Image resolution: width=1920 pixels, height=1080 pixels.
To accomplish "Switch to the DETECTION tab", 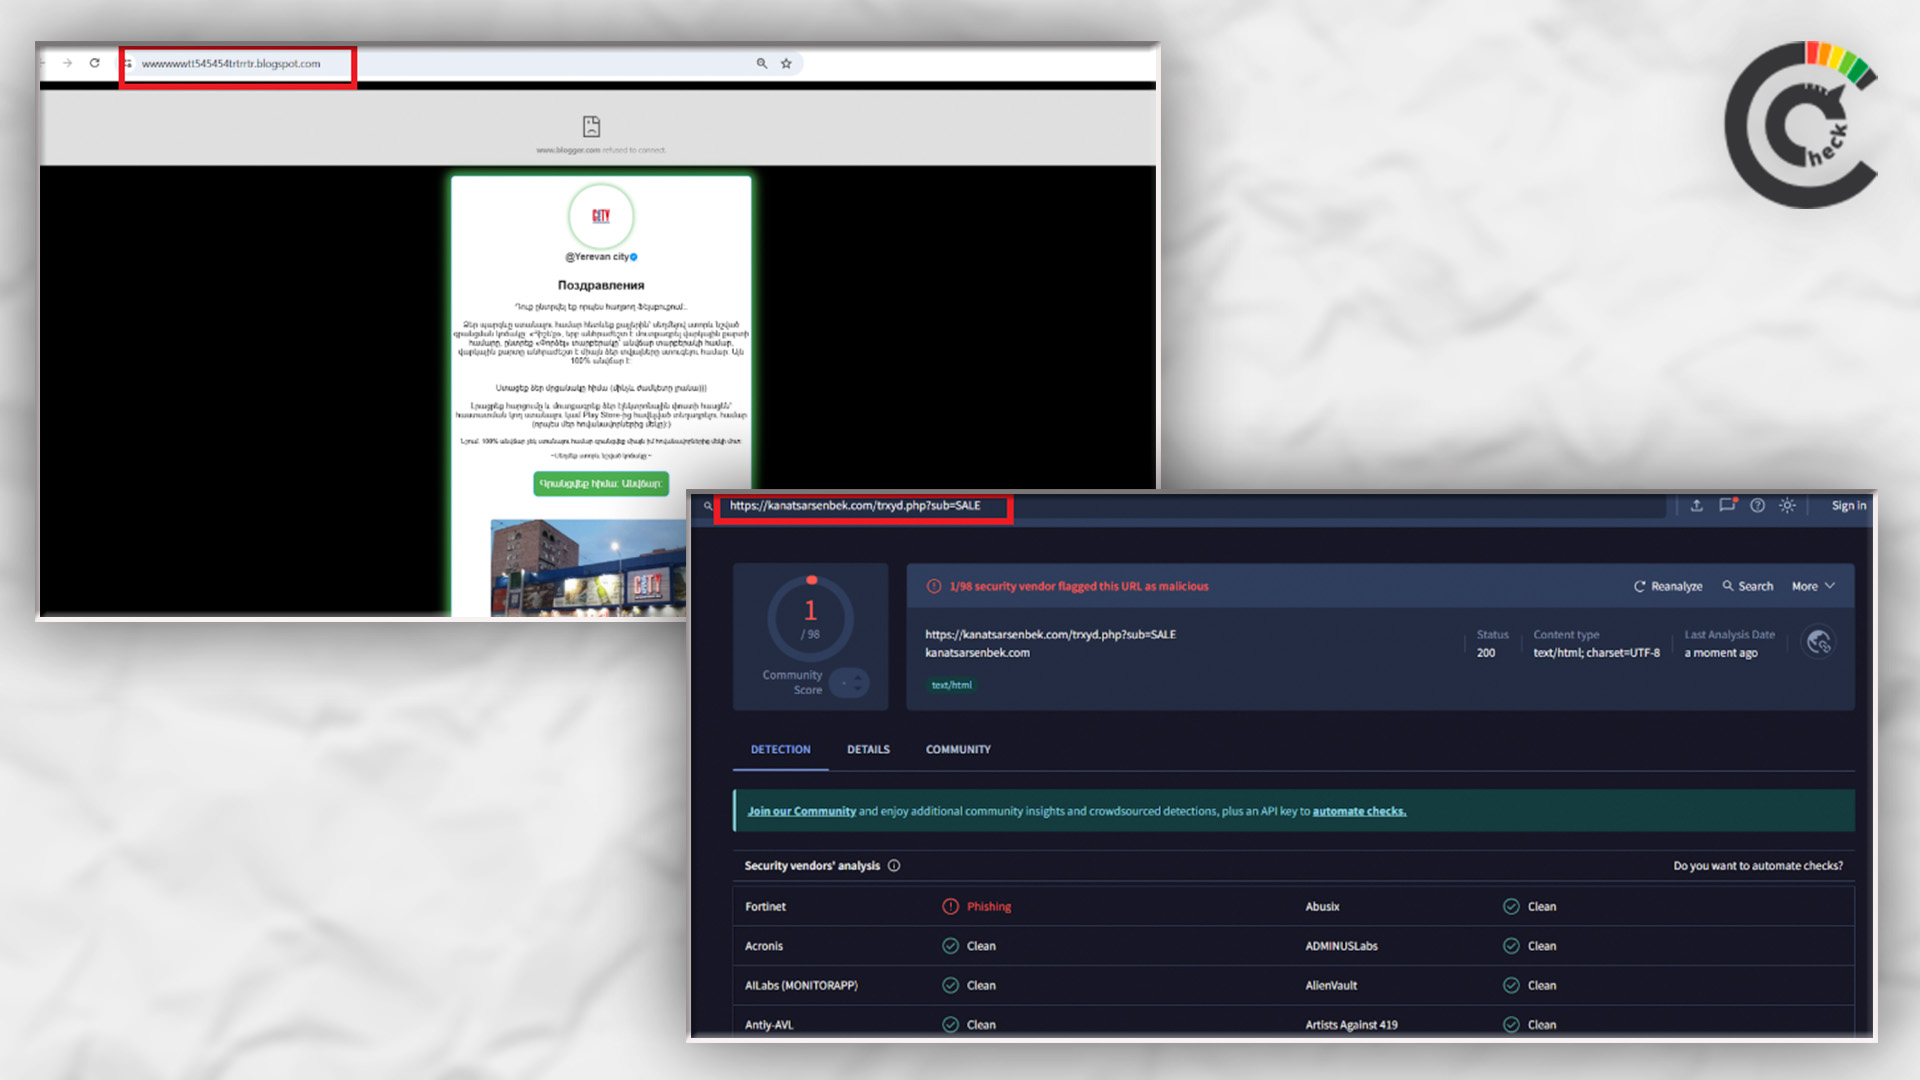I will [781, 750].
